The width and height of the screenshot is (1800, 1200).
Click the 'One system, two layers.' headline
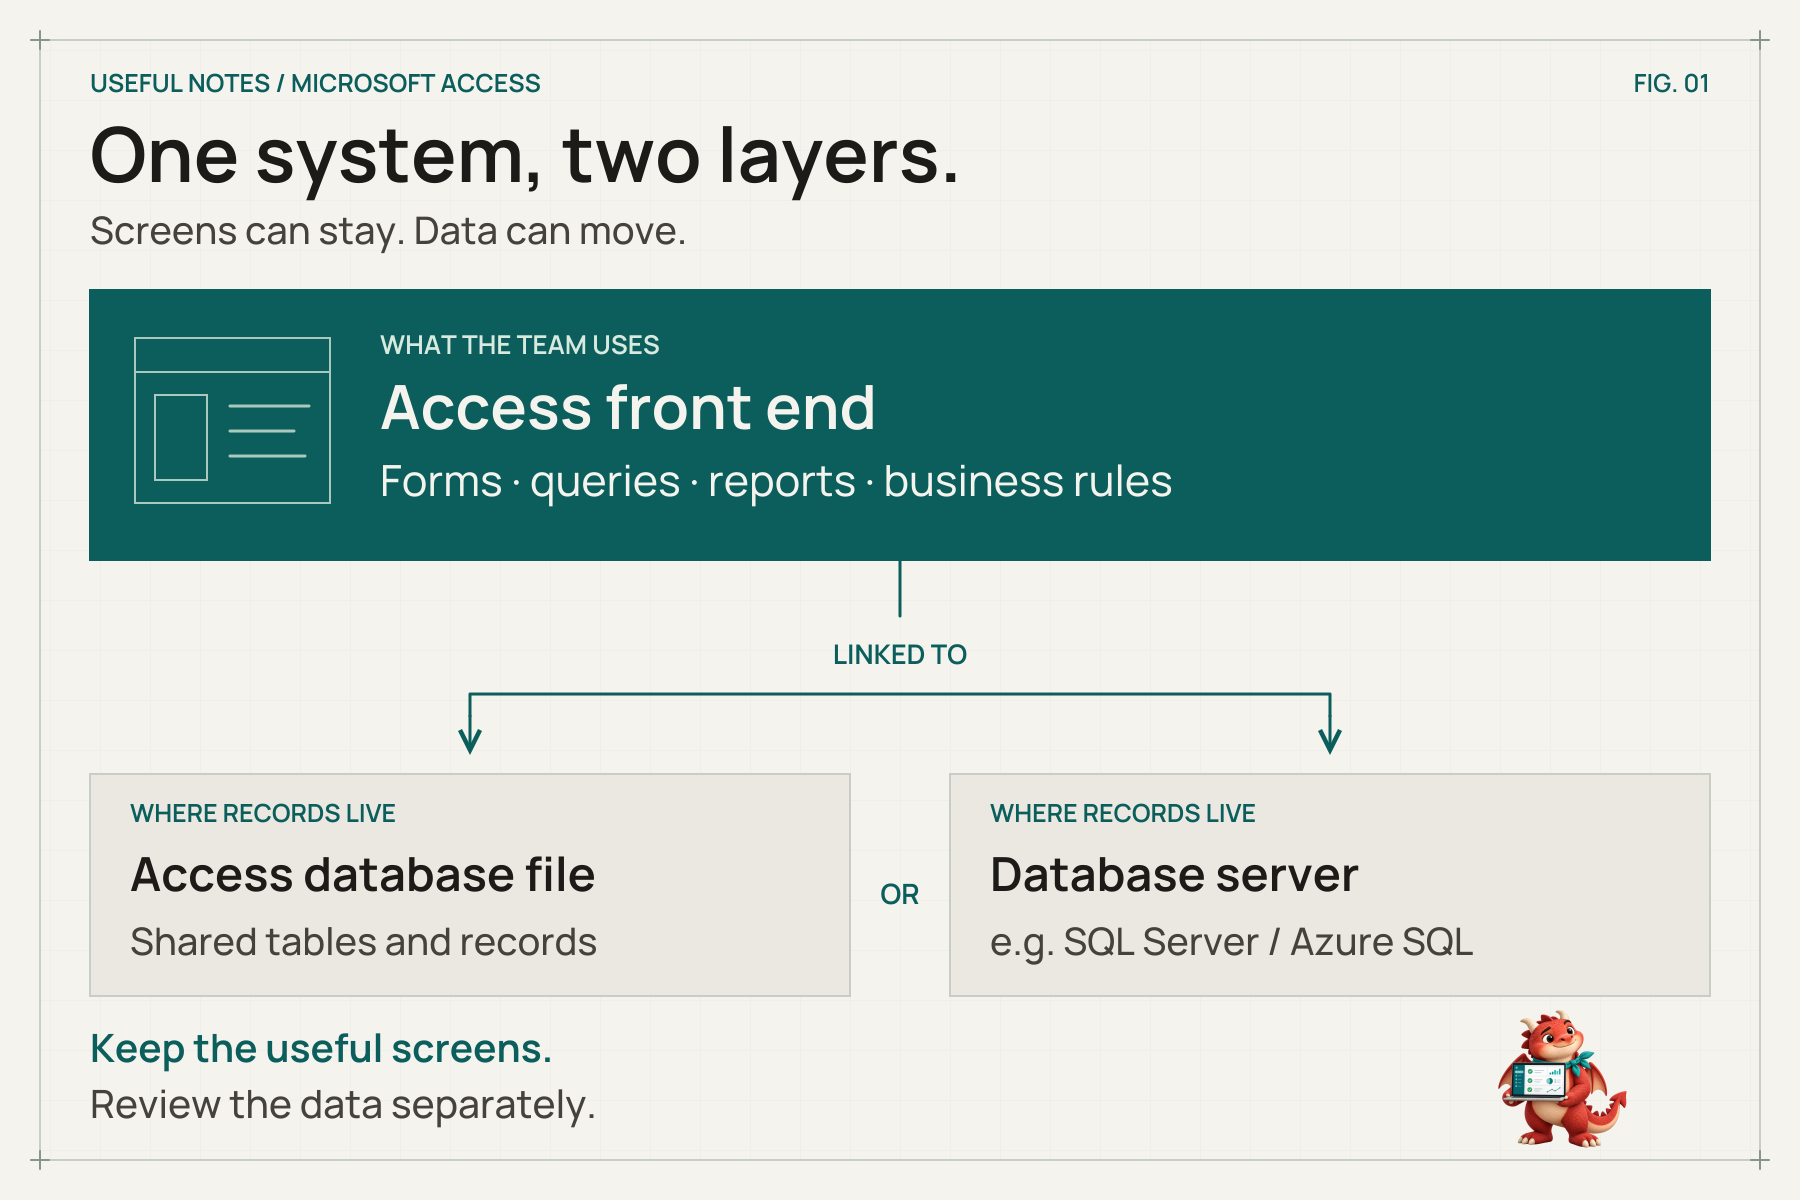coord(525,156)
